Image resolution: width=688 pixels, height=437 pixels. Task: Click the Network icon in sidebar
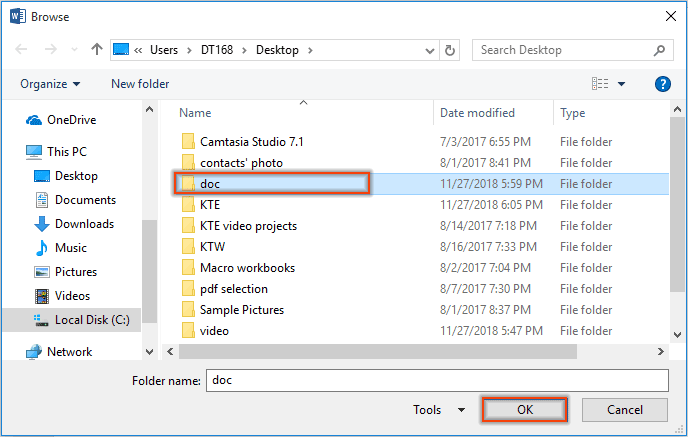pyautogui.click(x=35, y=352)
